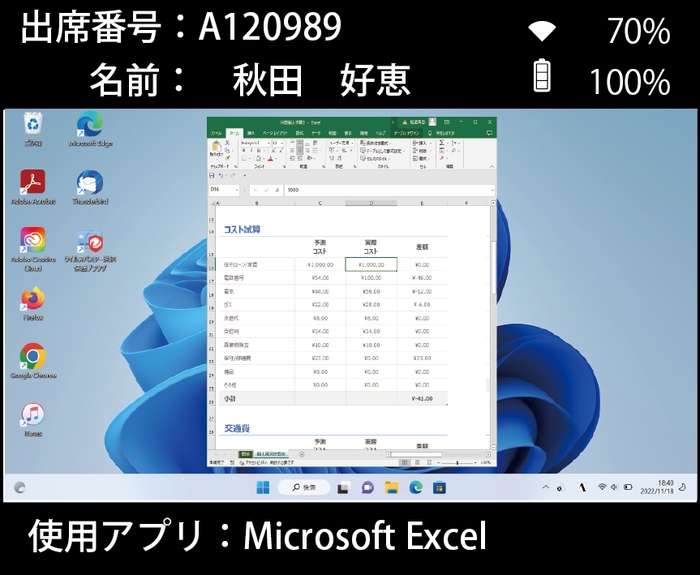The width and height of the screenshot is (700, 575).
Task: Switch to the ページレイアウト ribbon tab
Action: [x=275, y=133]
